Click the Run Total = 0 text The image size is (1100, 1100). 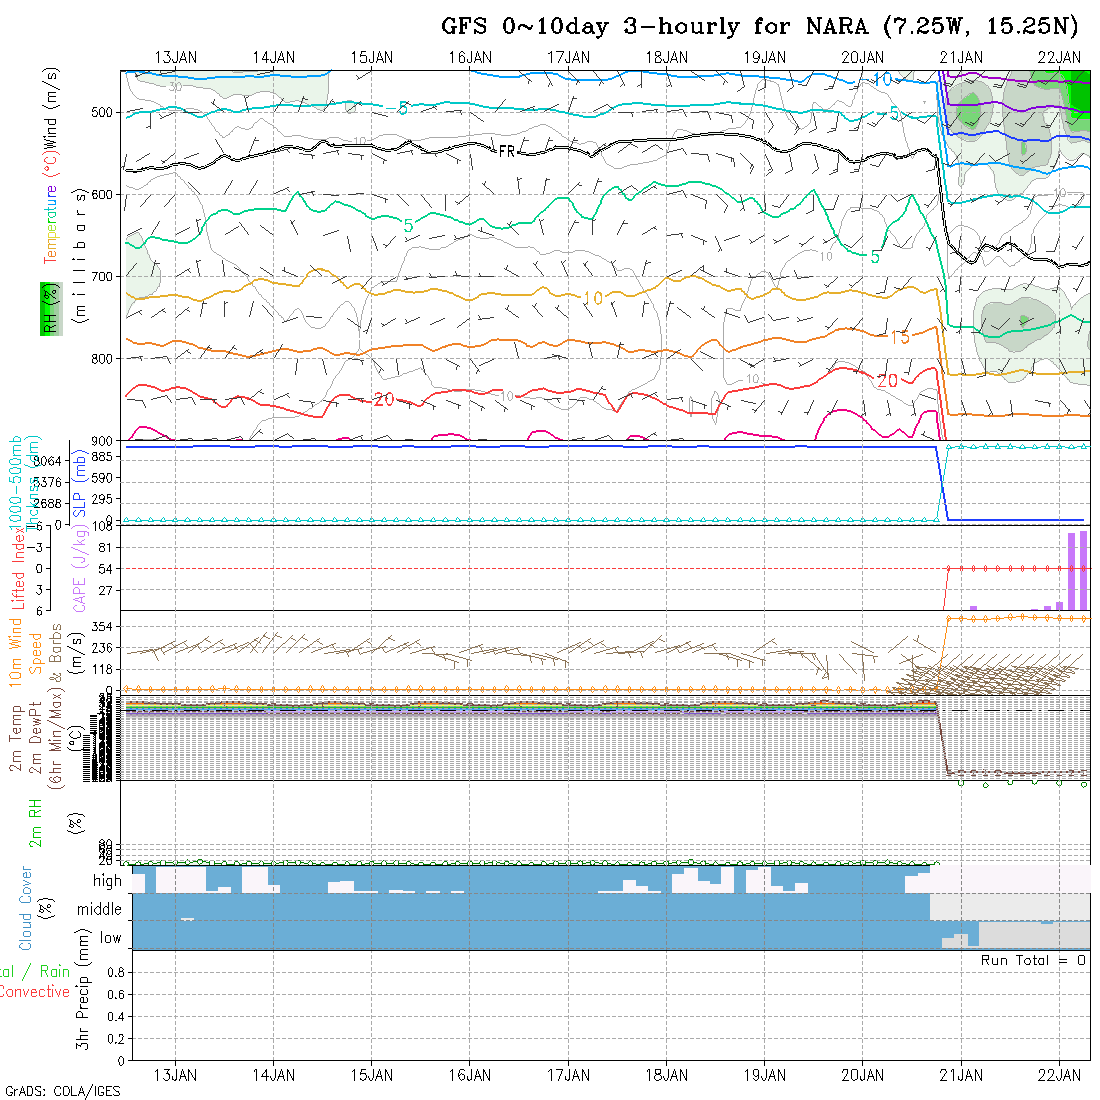pos(1033,960)
